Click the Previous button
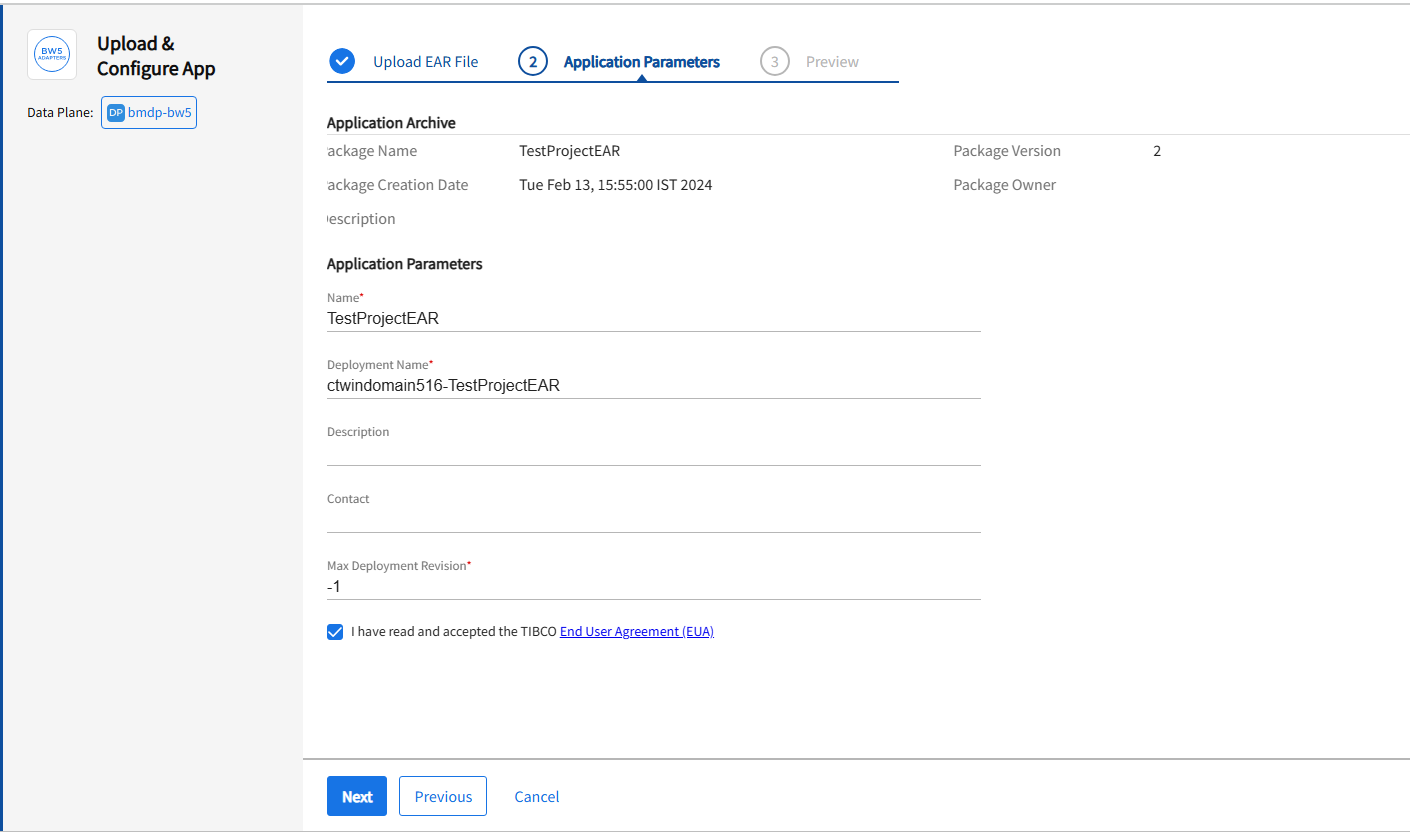The height and width of the screenshot is (832, 1410). 442,796
